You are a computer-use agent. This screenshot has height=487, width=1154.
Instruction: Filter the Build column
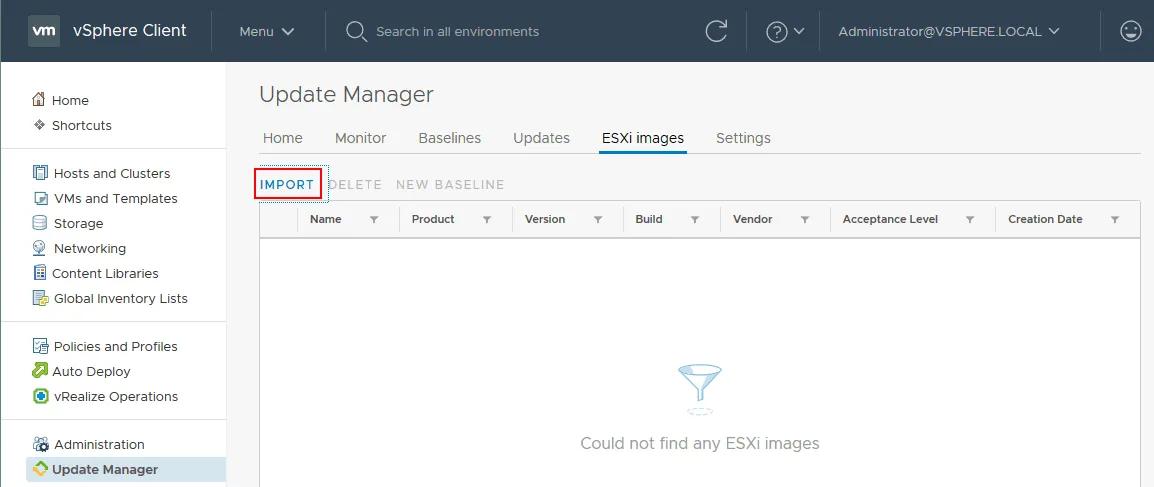(695, 219)
